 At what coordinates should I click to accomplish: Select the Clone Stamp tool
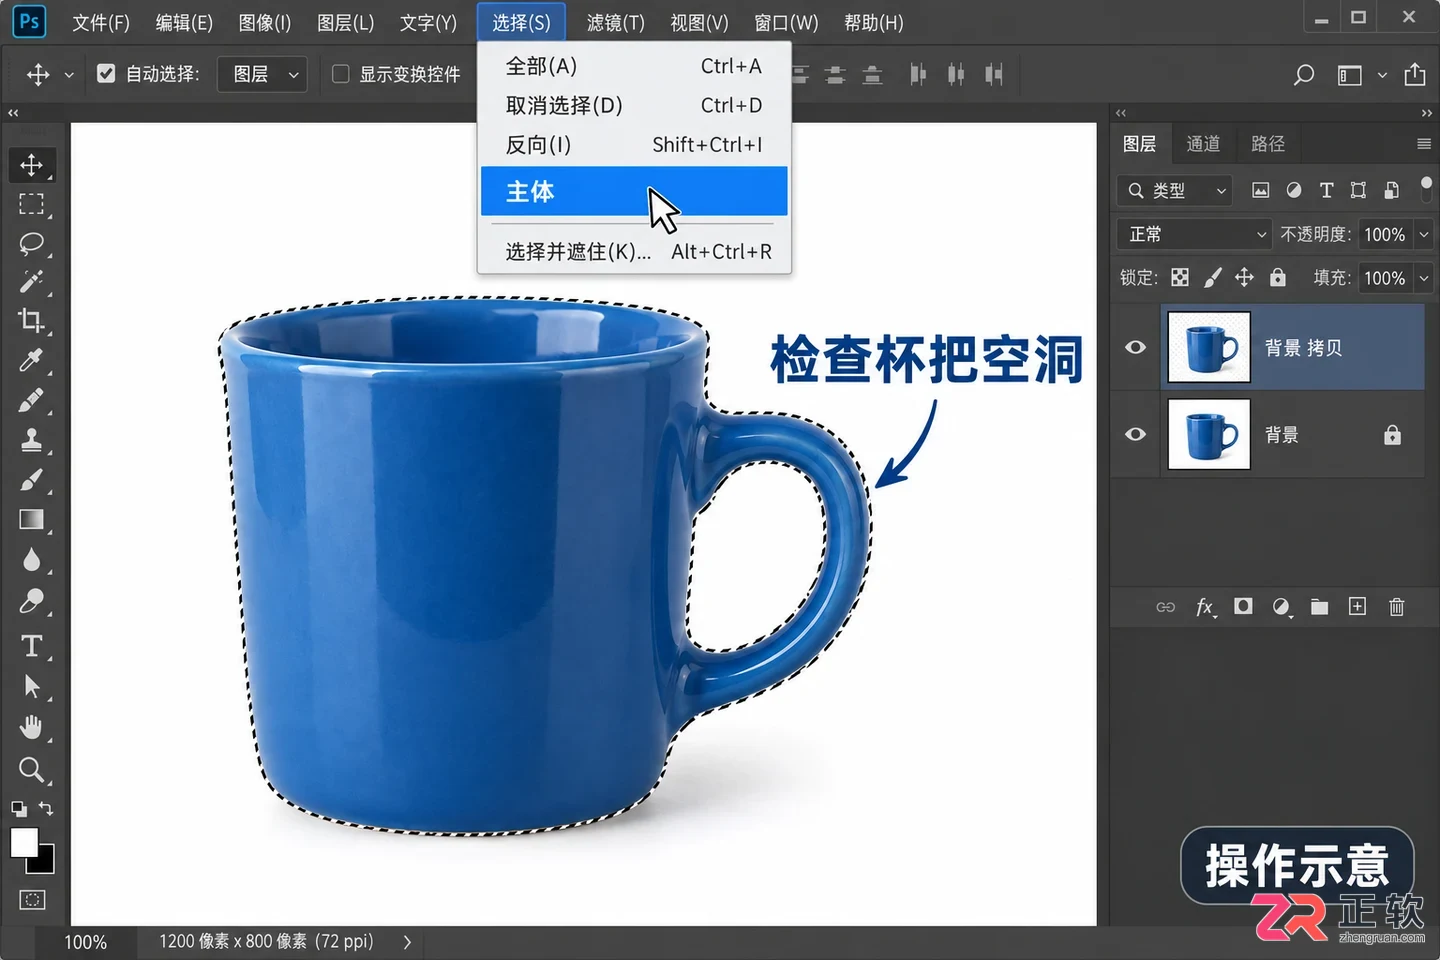click(32, 440)
